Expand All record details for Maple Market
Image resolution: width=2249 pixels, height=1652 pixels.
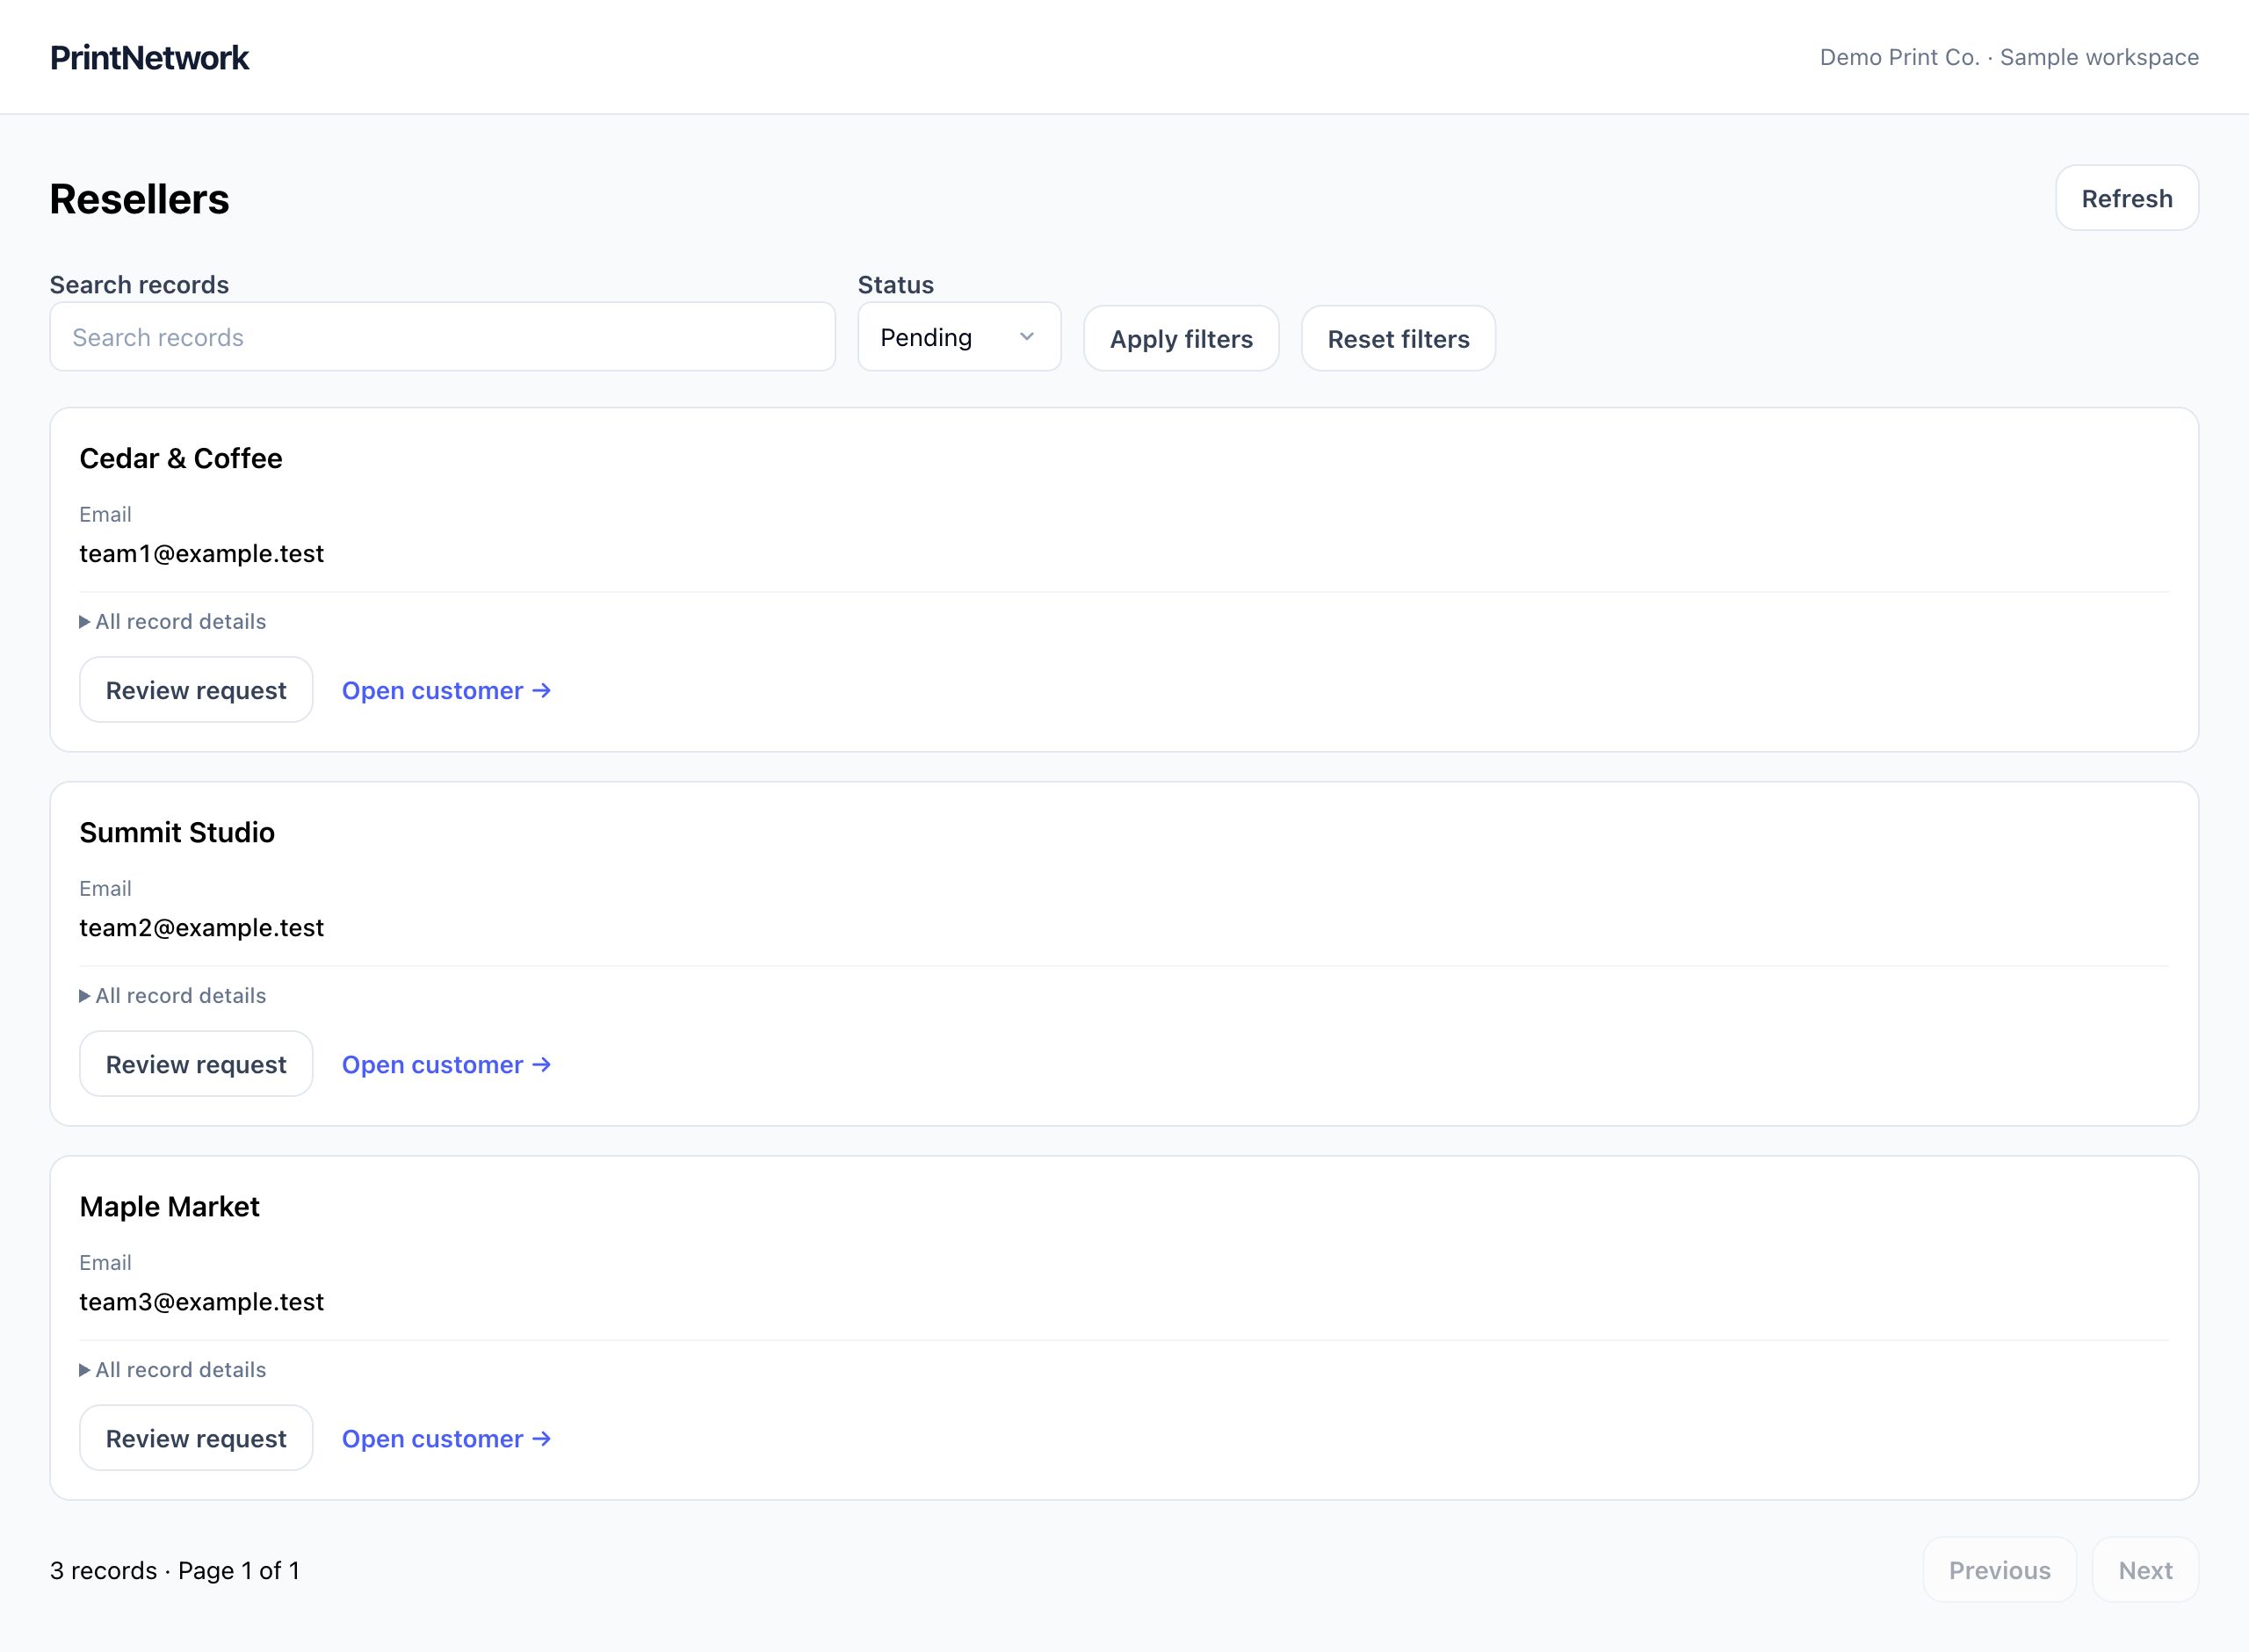[173, 1370]
